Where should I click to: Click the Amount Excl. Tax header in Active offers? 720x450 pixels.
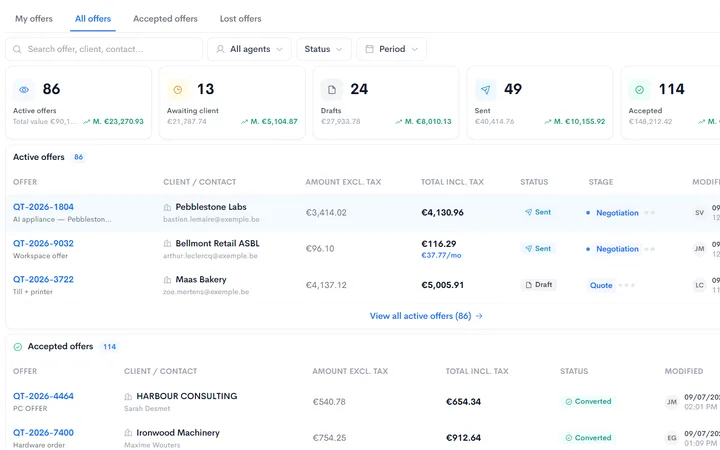coord(343,182)
